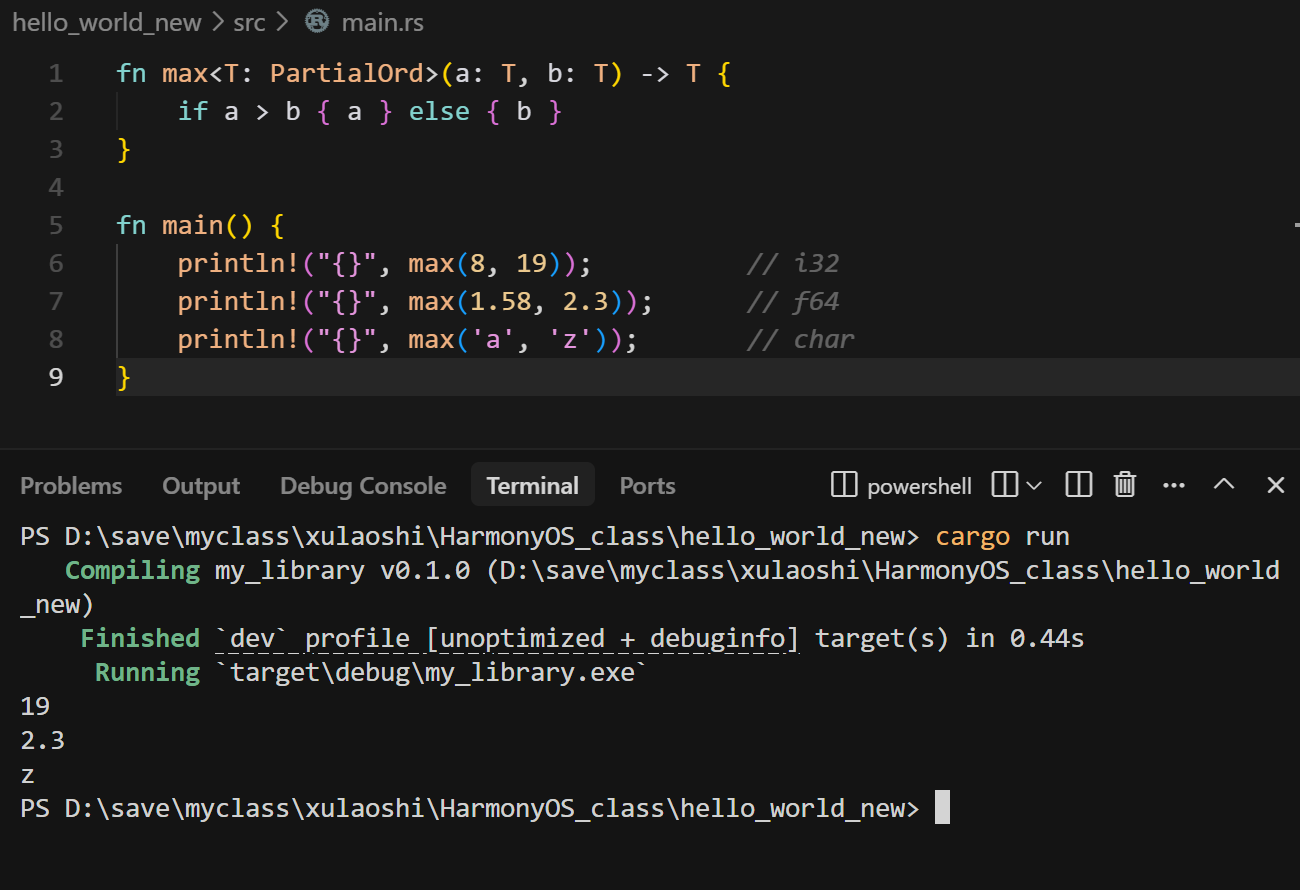Viewport: 1300px width, 890px height.
Task: Click line number 1 in the gutter
Action: [x=55, y=73]
